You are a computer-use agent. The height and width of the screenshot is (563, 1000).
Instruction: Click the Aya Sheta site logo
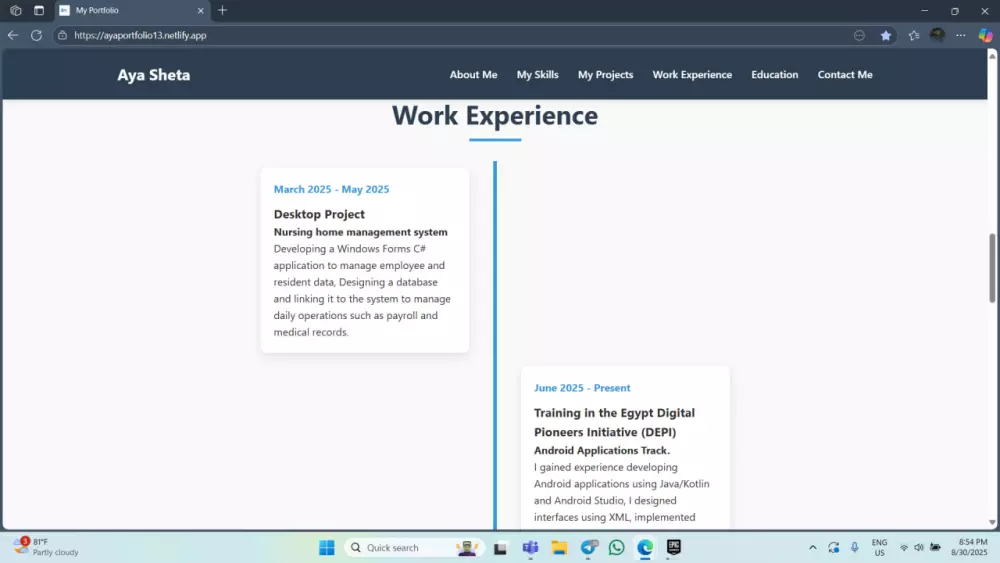(x=154, y=75)
